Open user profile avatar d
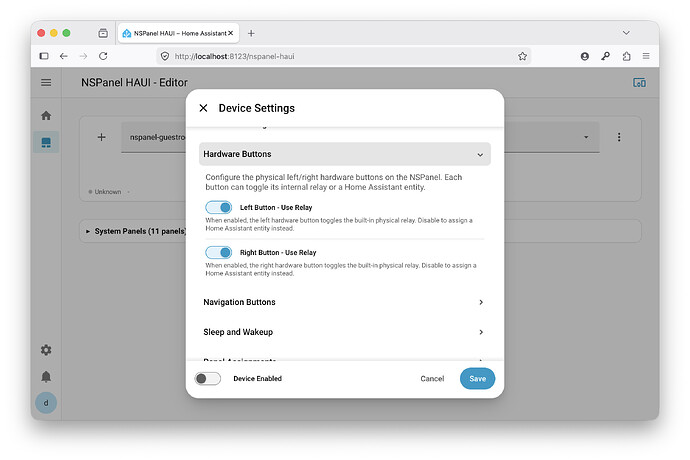Image resolution: width=690 pixels, height=460 pixels. tap(46, 403)
